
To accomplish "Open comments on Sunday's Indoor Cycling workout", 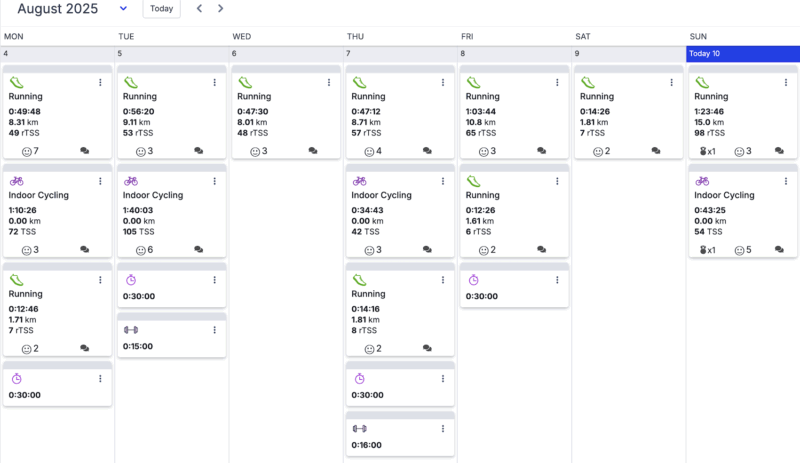I will 779,250.
